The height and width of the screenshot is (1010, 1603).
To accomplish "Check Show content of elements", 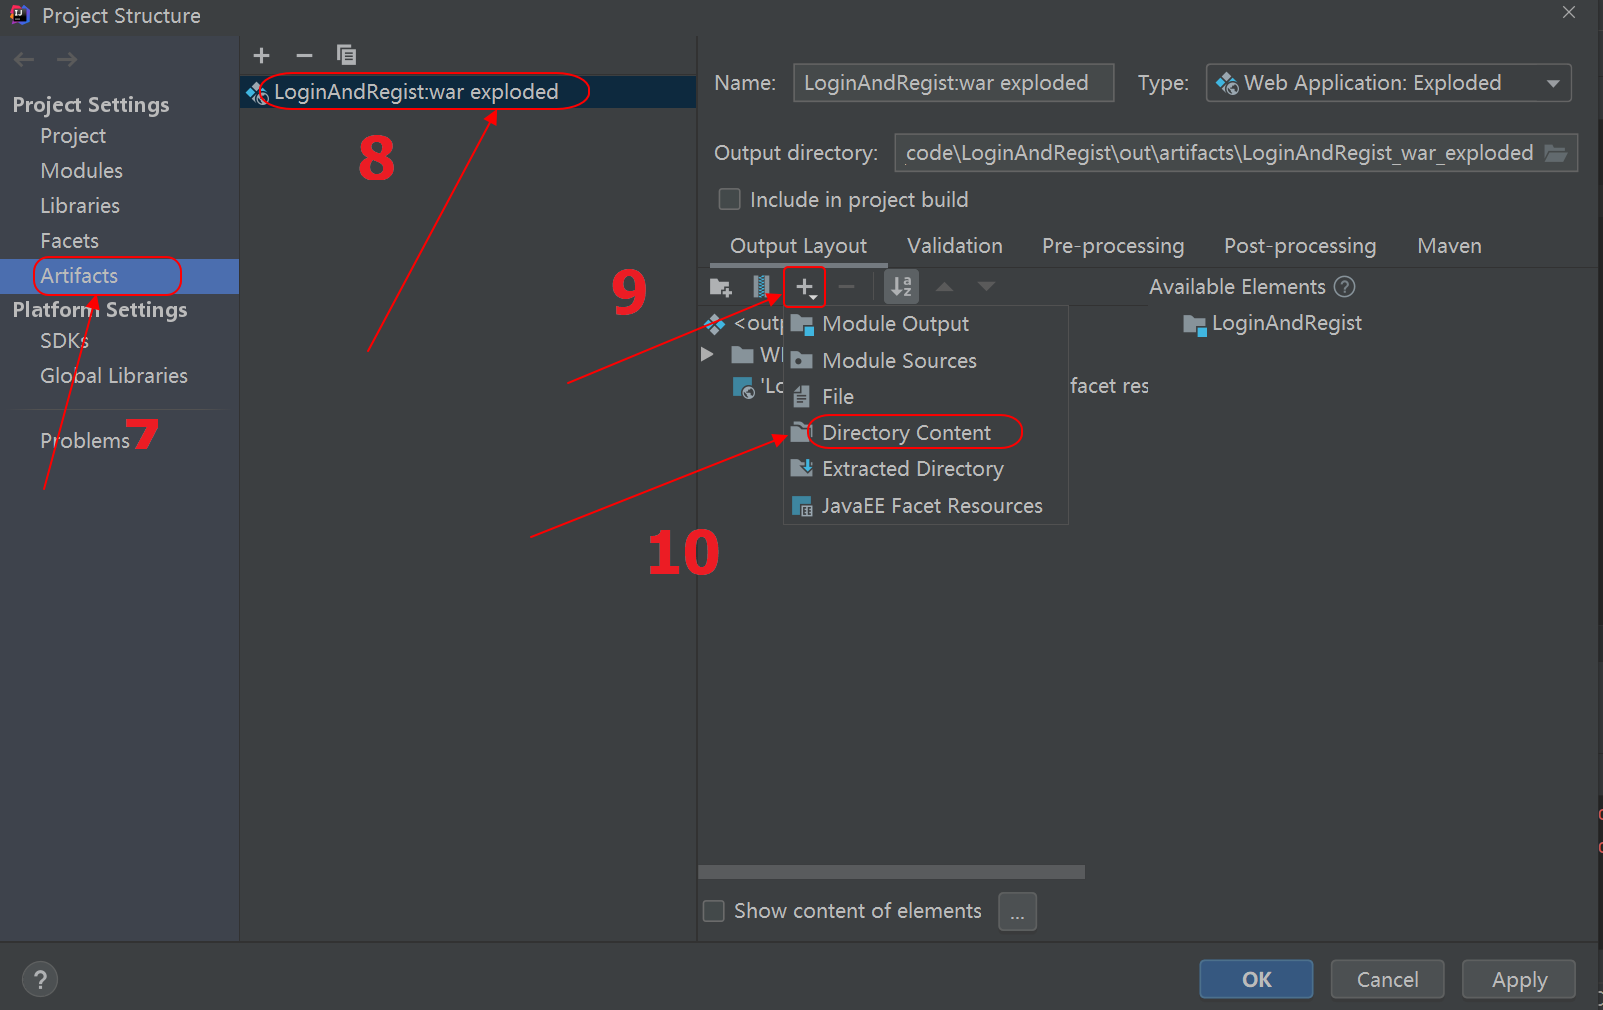I will [x=713, y=910].
